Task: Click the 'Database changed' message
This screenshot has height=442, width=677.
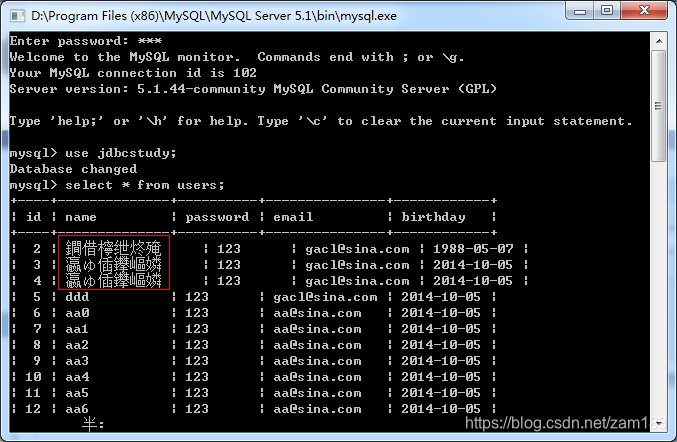Action: 73,169
